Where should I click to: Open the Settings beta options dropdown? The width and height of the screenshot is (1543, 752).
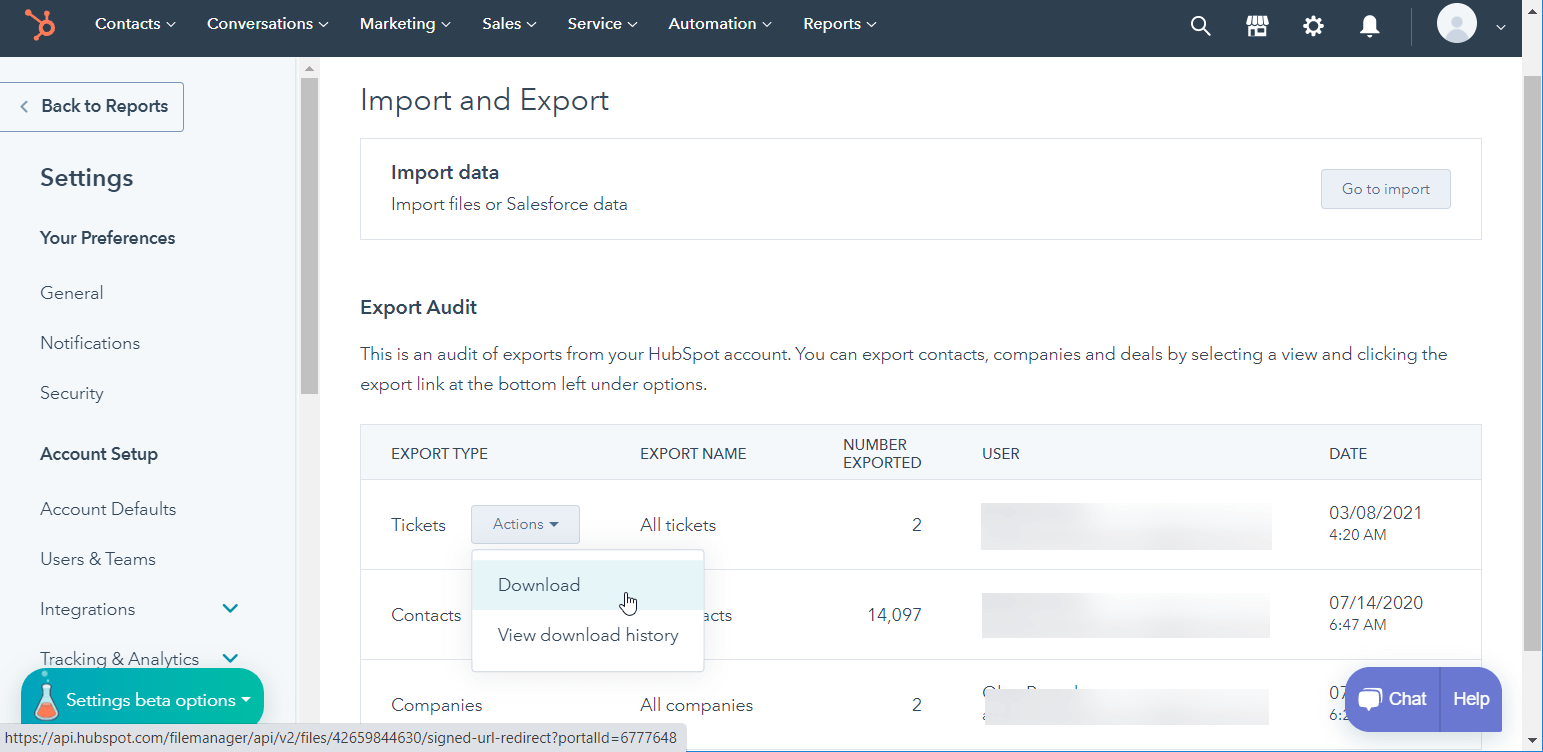click(x=148, y=699)
